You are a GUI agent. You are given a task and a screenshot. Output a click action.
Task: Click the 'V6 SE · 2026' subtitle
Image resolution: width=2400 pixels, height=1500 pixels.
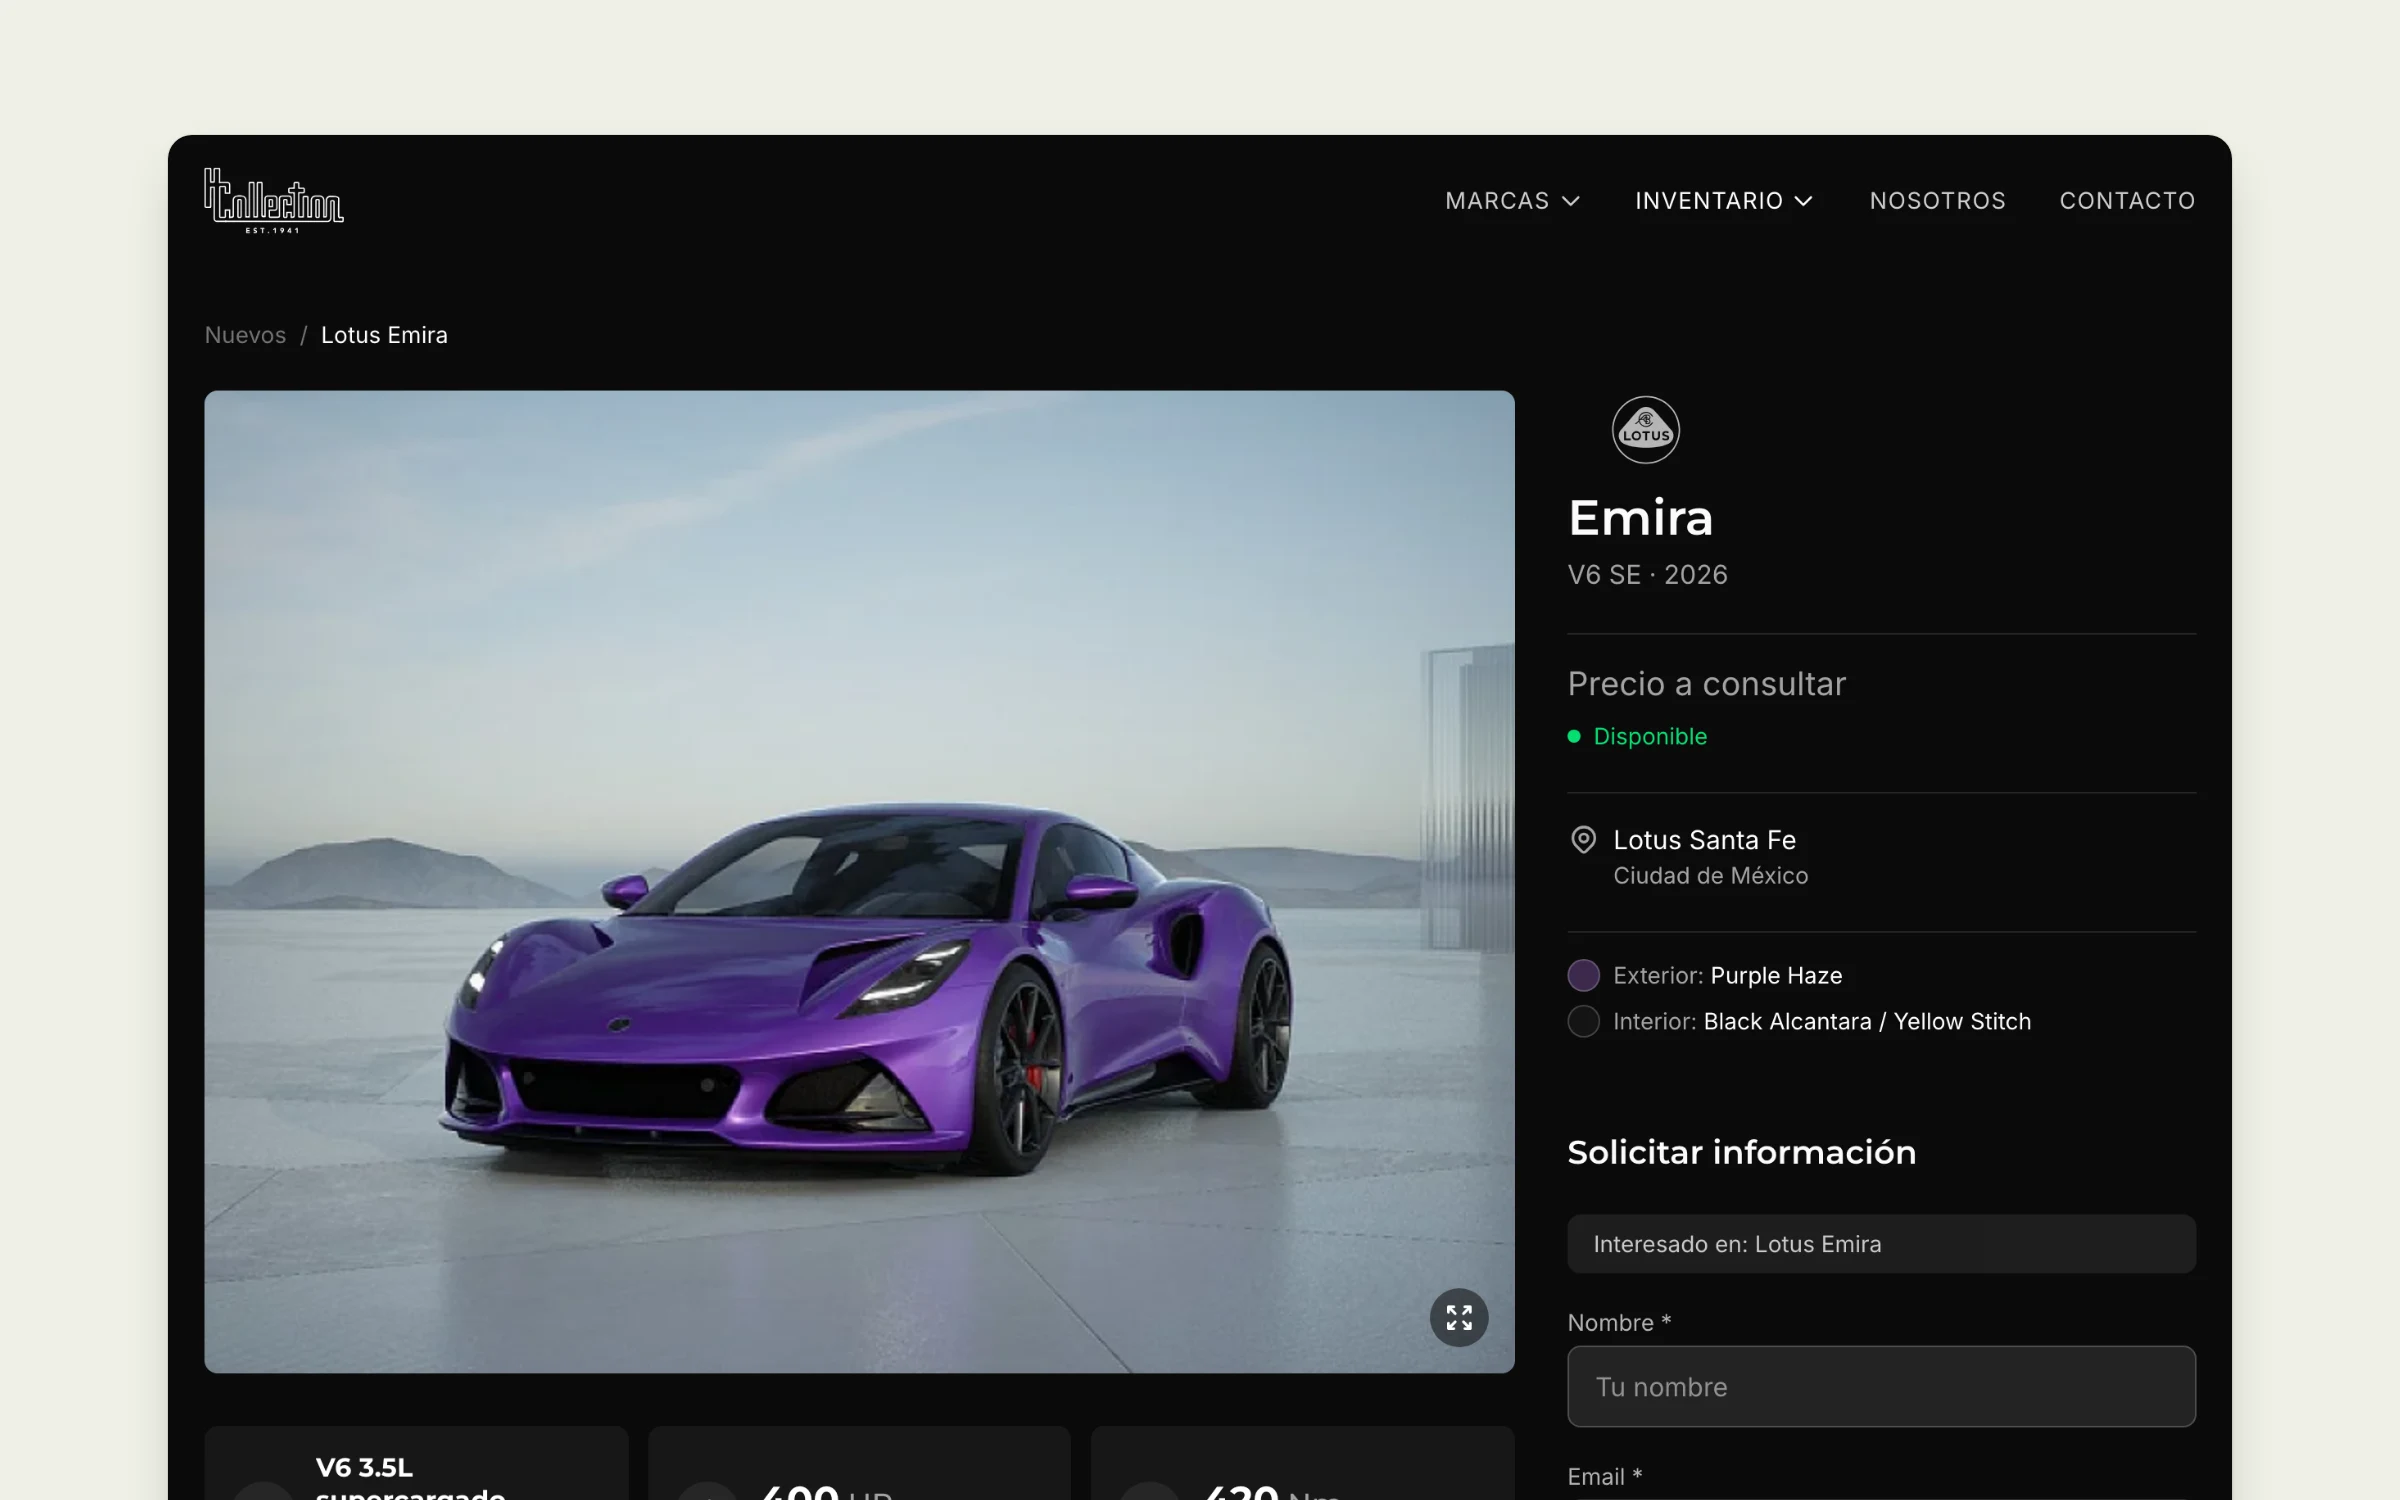[1647, 575]
